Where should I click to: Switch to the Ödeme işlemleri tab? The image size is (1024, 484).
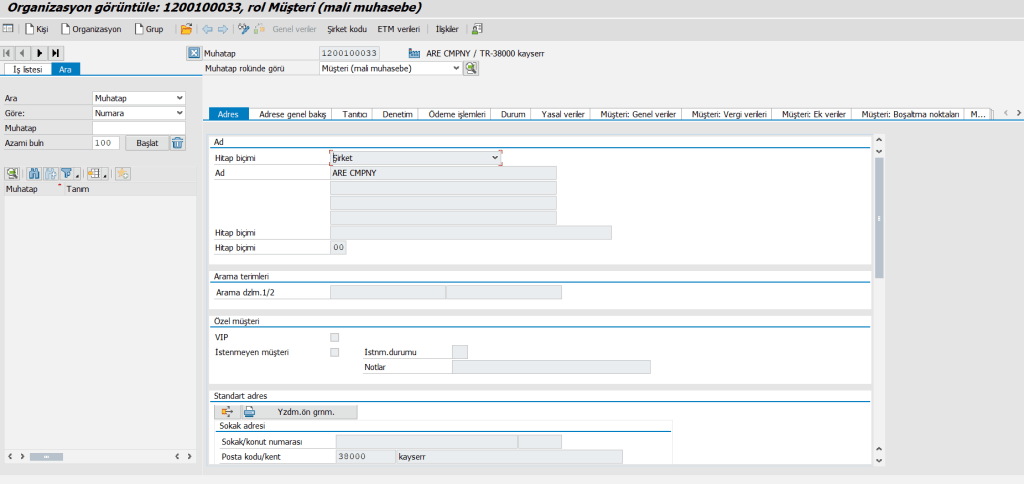click(x=456, y=115)
